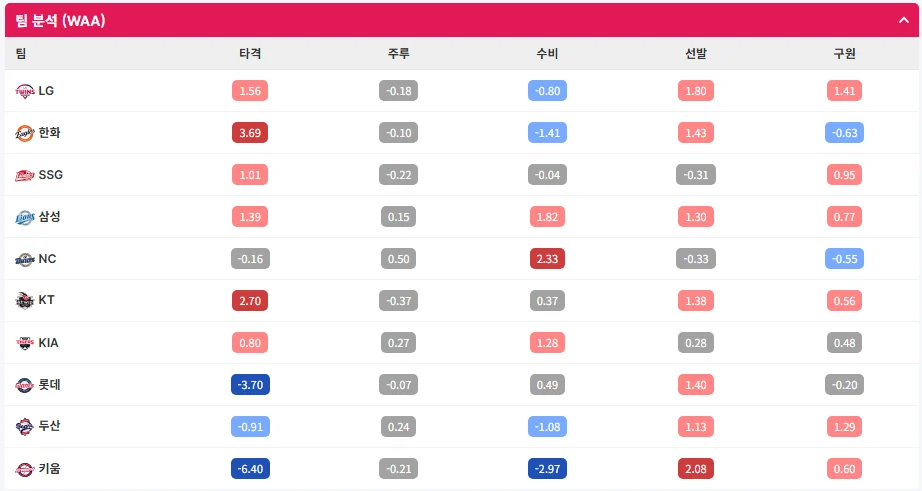Viewport: 922px width, 491px height.
Task: Click the NC Dinos team logo
Action: 25,259
